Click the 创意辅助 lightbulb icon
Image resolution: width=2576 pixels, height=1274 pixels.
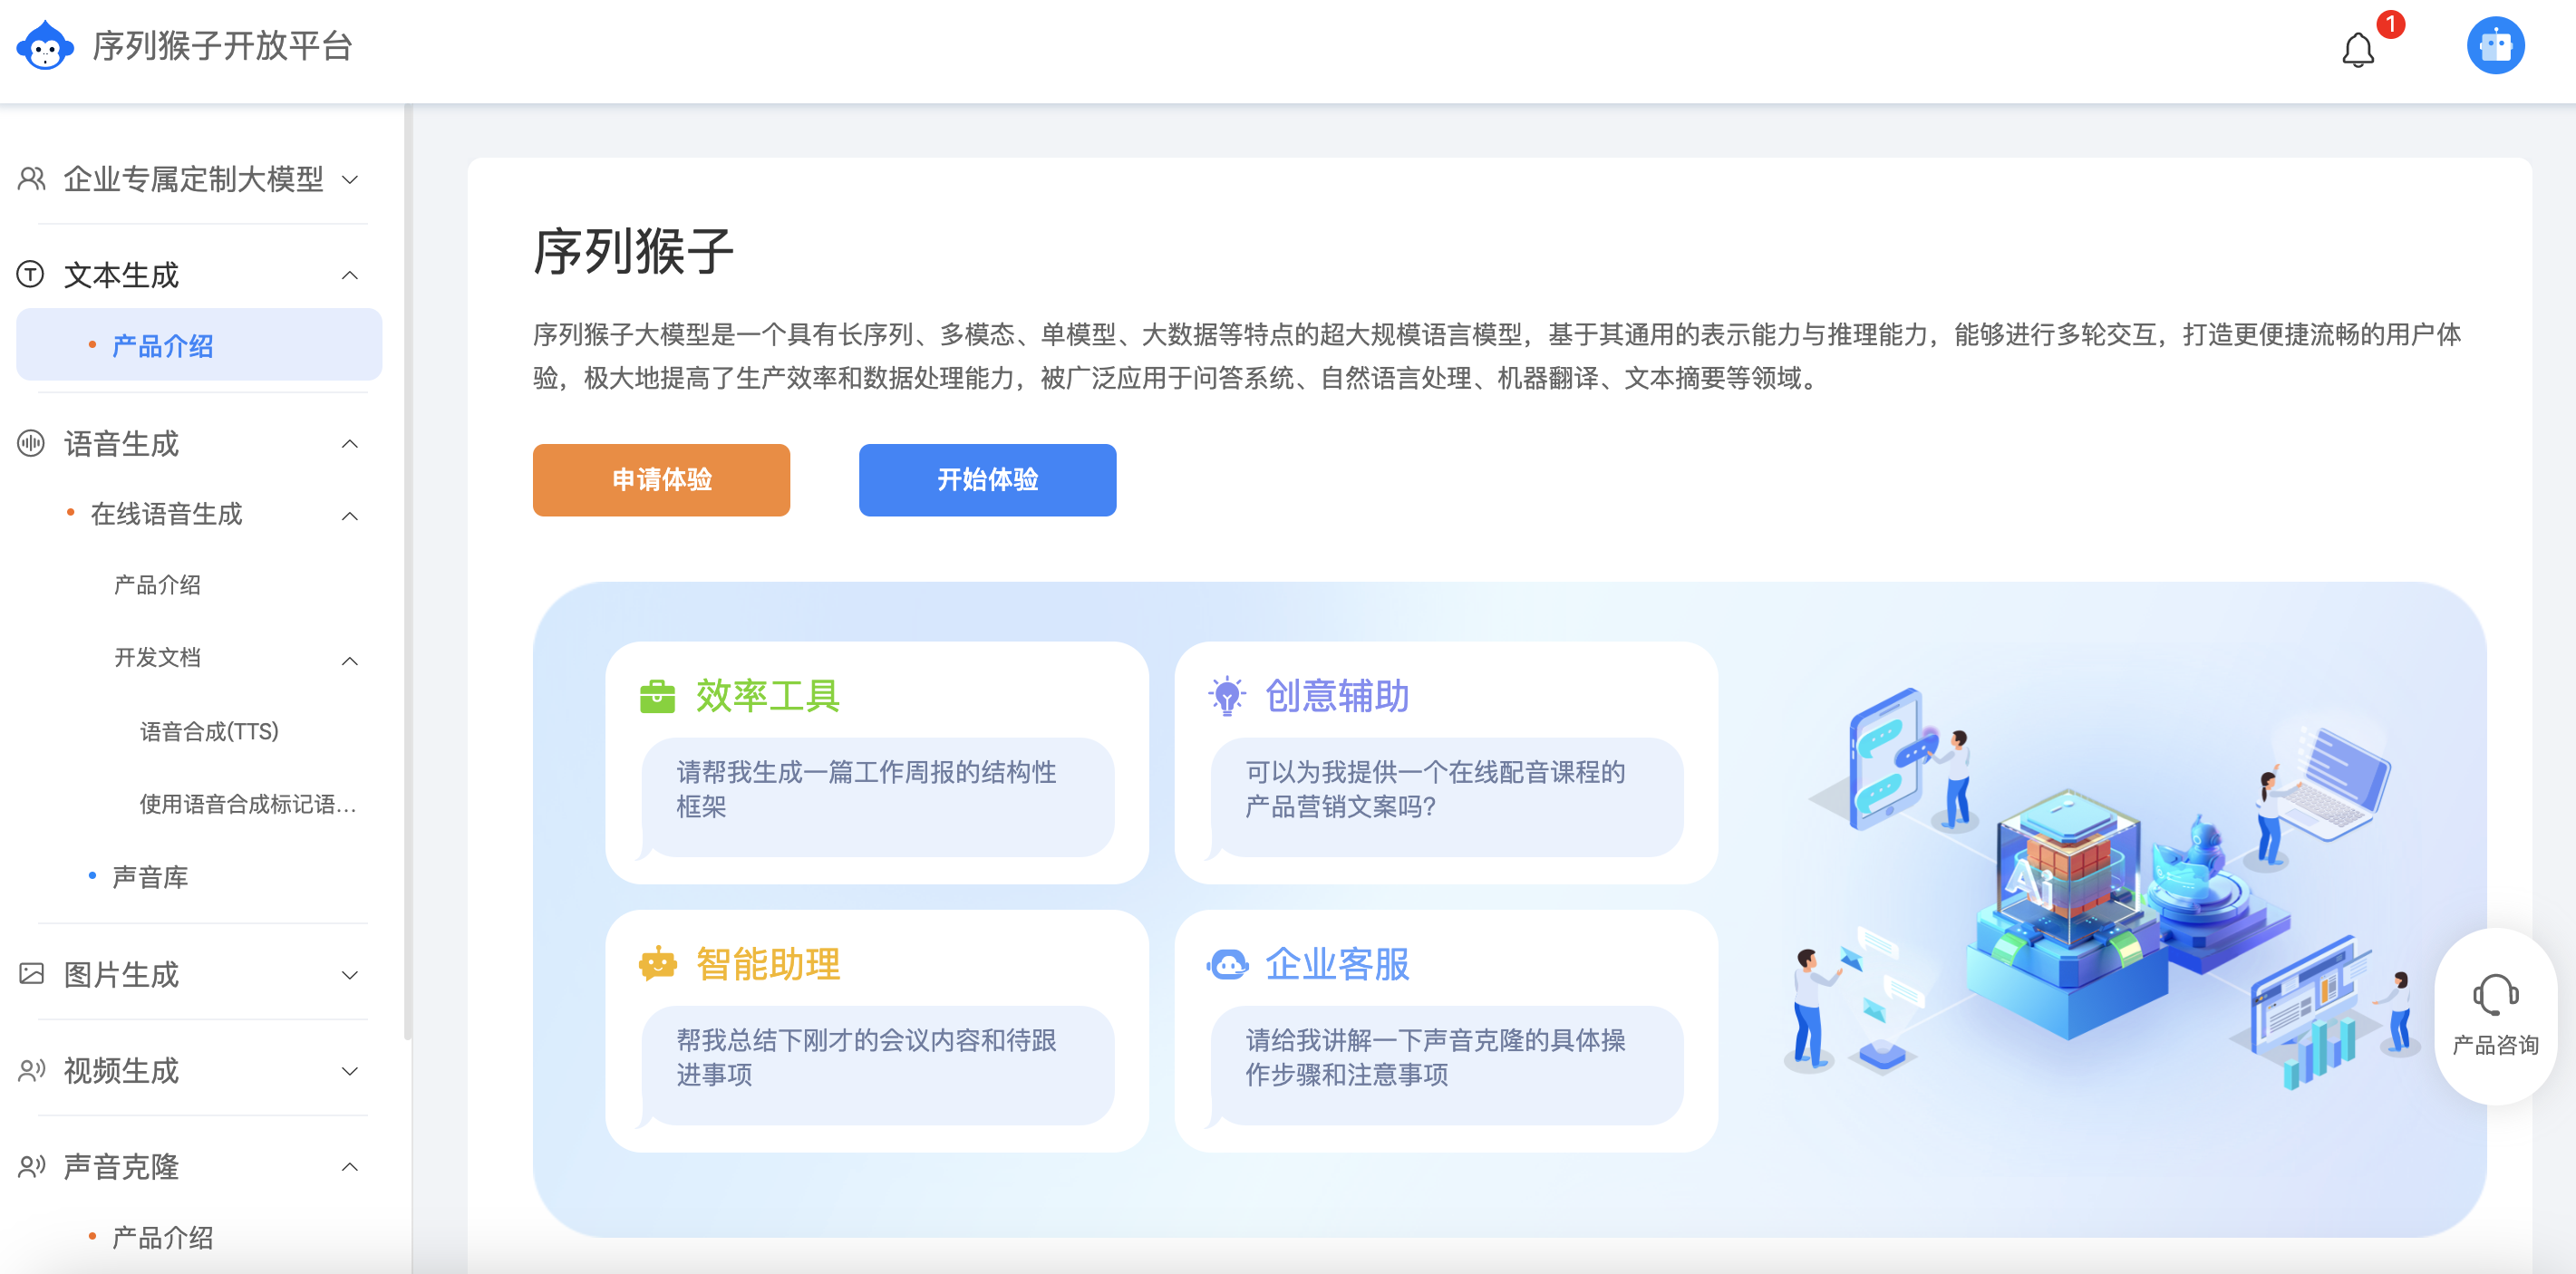point(1226,696)
